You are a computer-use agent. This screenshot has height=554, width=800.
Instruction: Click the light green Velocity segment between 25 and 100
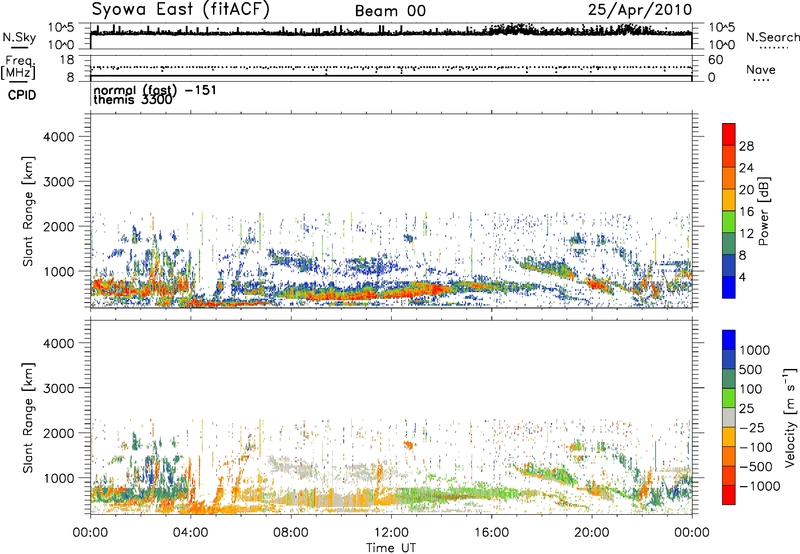[729, 398]
